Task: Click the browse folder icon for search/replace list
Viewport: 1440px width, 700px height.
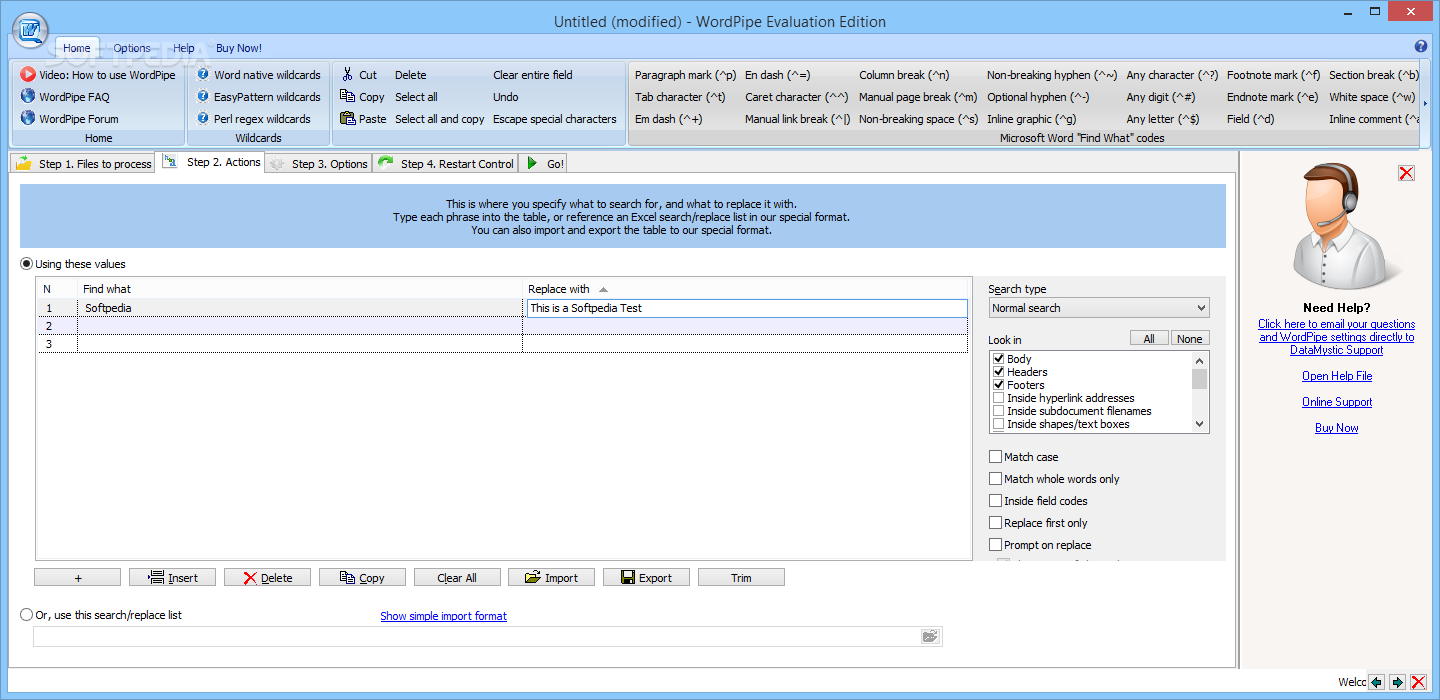Action: point(930,636)
